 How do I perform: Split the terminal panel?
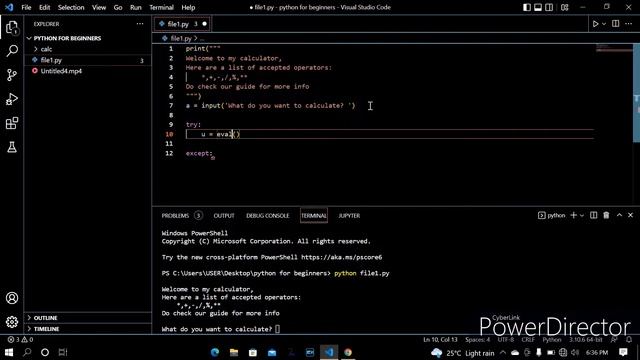tap(593, 215)
